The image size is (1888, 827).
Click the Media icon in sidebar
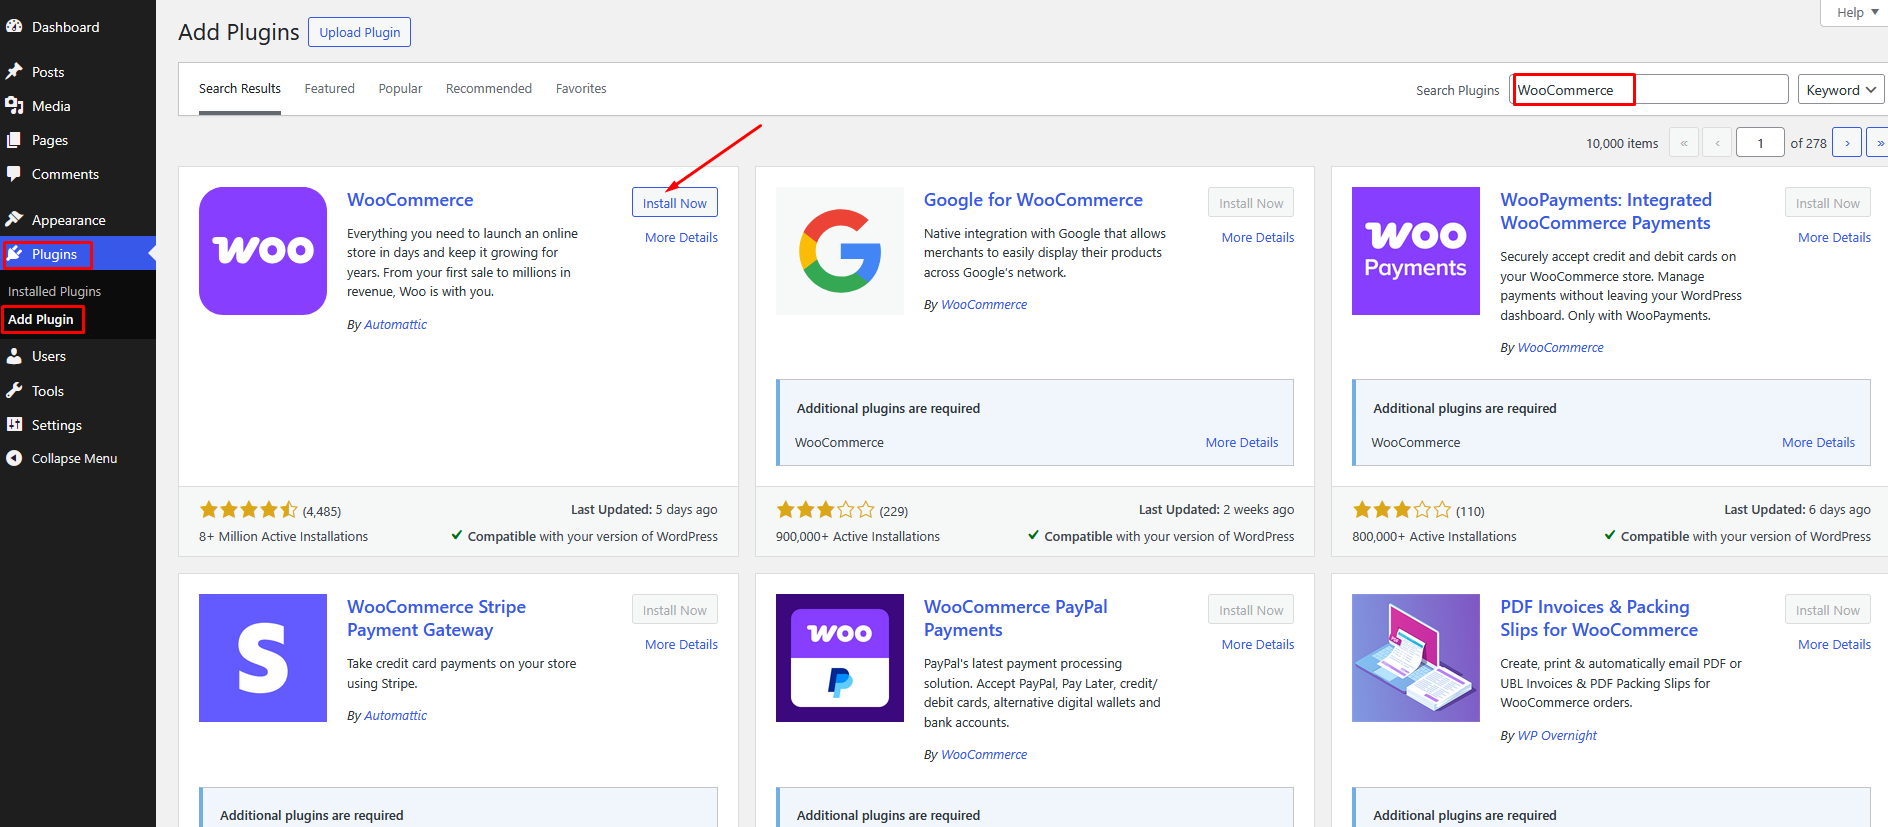pos(14,105)
